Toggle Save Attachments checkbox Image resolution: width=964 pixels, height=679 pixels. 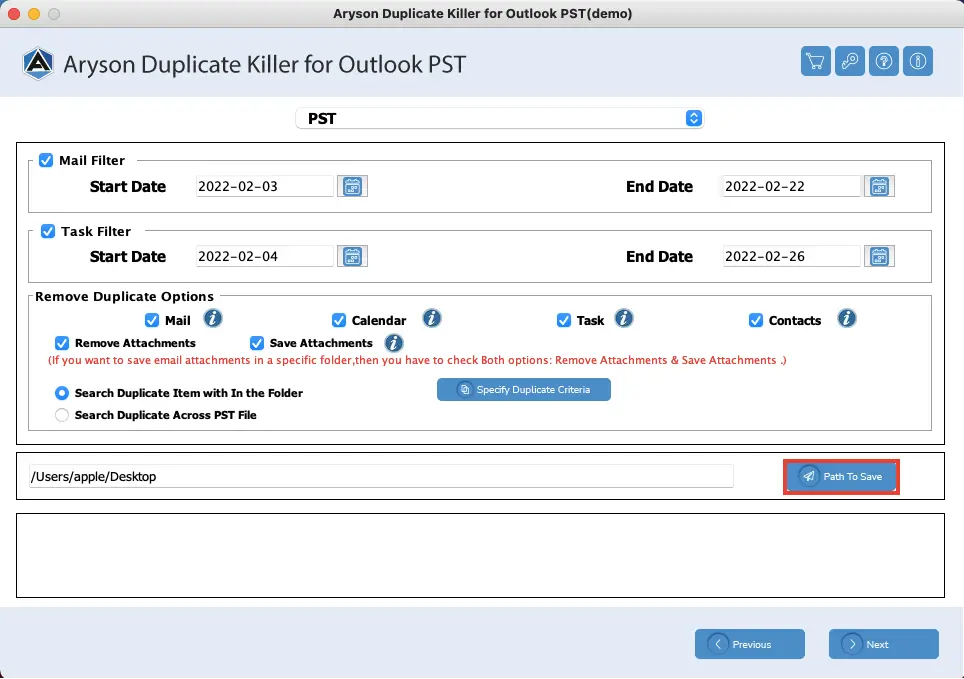point(257,343)
